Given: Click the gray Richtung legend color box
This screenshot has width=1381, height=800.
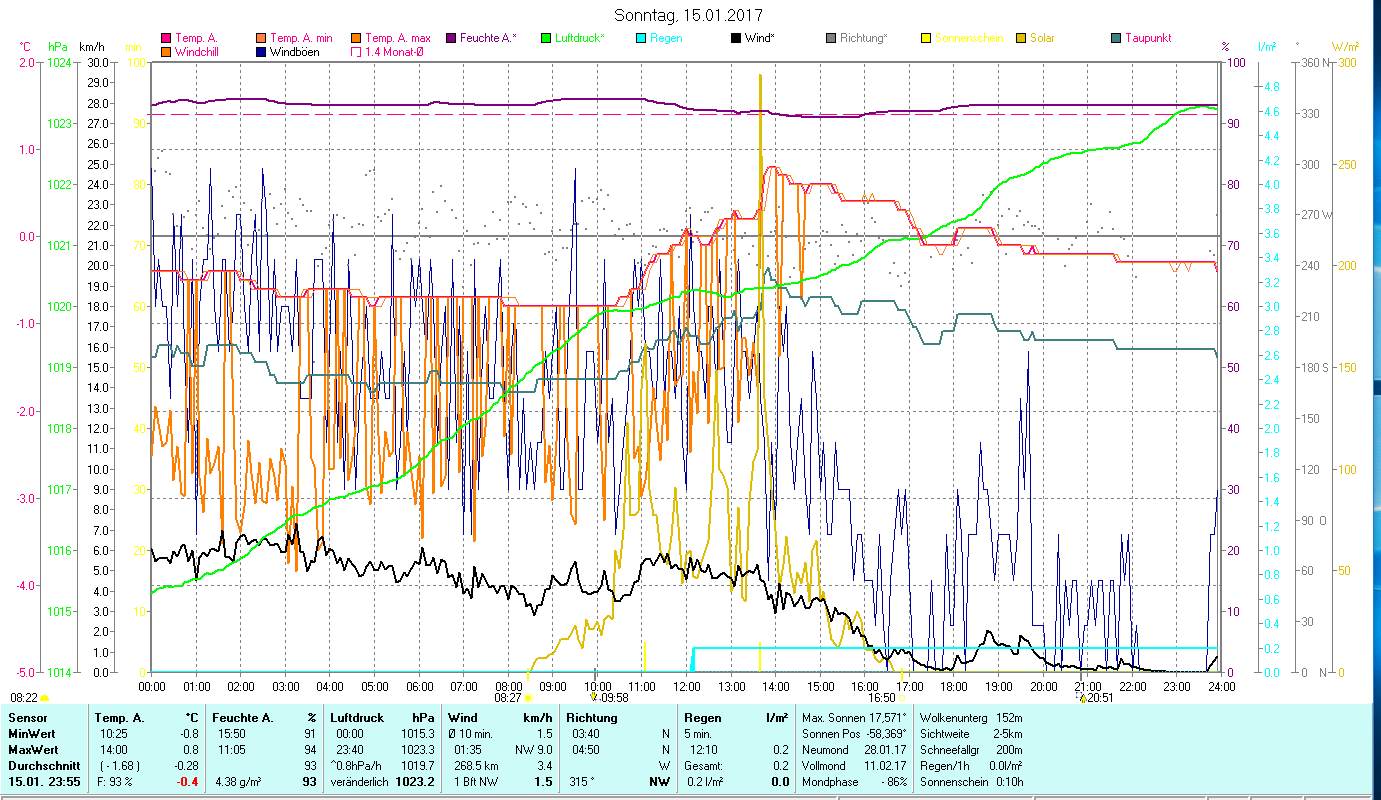Looking at the screenshot, I should click(831, 38).
